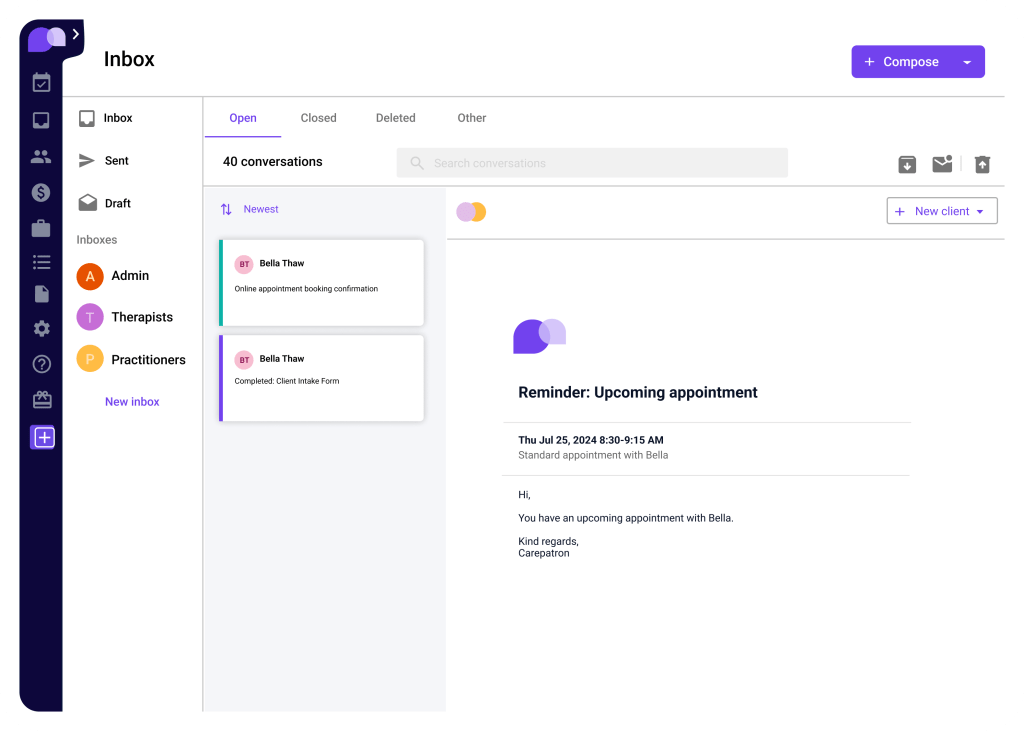Click the New inbox link
1024x731 pixels.
[x=132, y=402]
